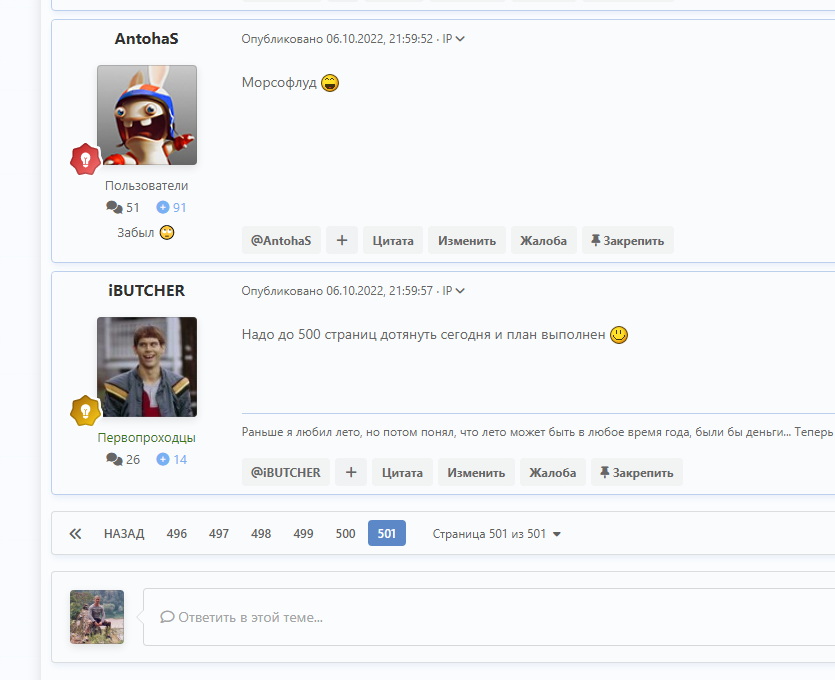This screenshot has height=680, width=835.
Task: Mention user with @AntohaS button
Action: (281, 240)
